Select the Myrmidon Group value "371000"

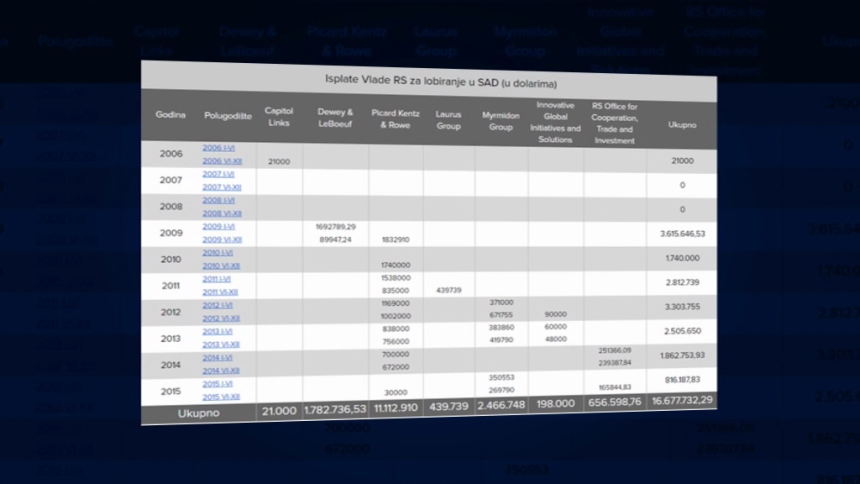(x=501, y=302)
